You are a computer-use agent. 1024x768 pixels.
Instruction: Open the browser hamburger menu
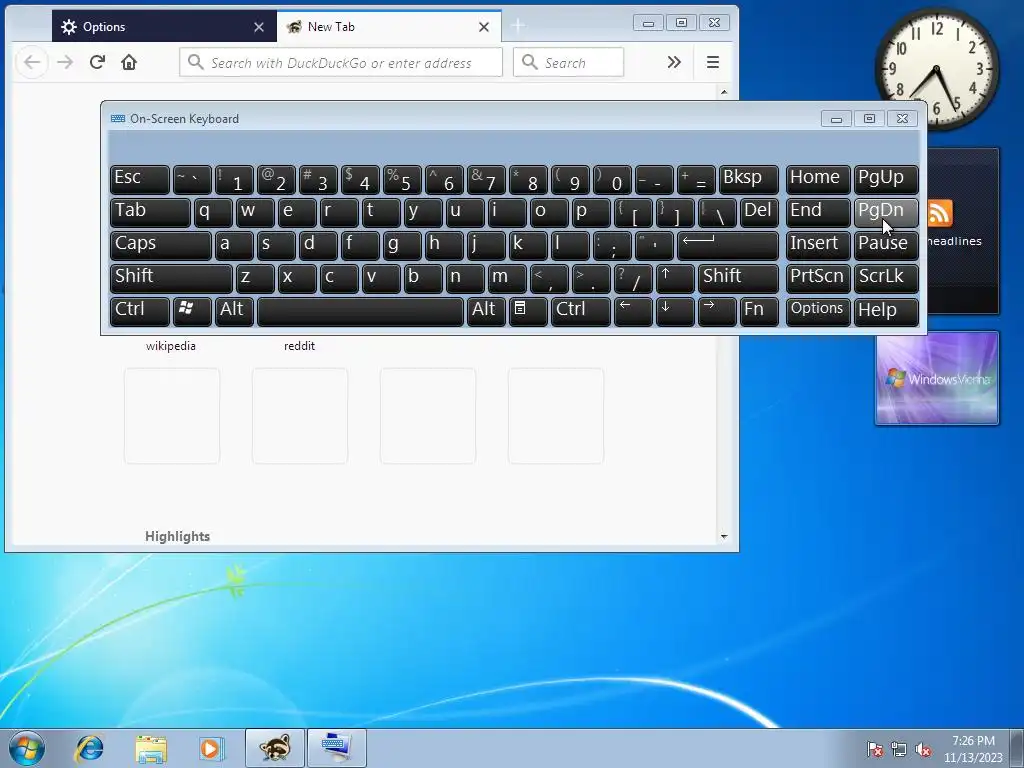(x=713, y=62)
